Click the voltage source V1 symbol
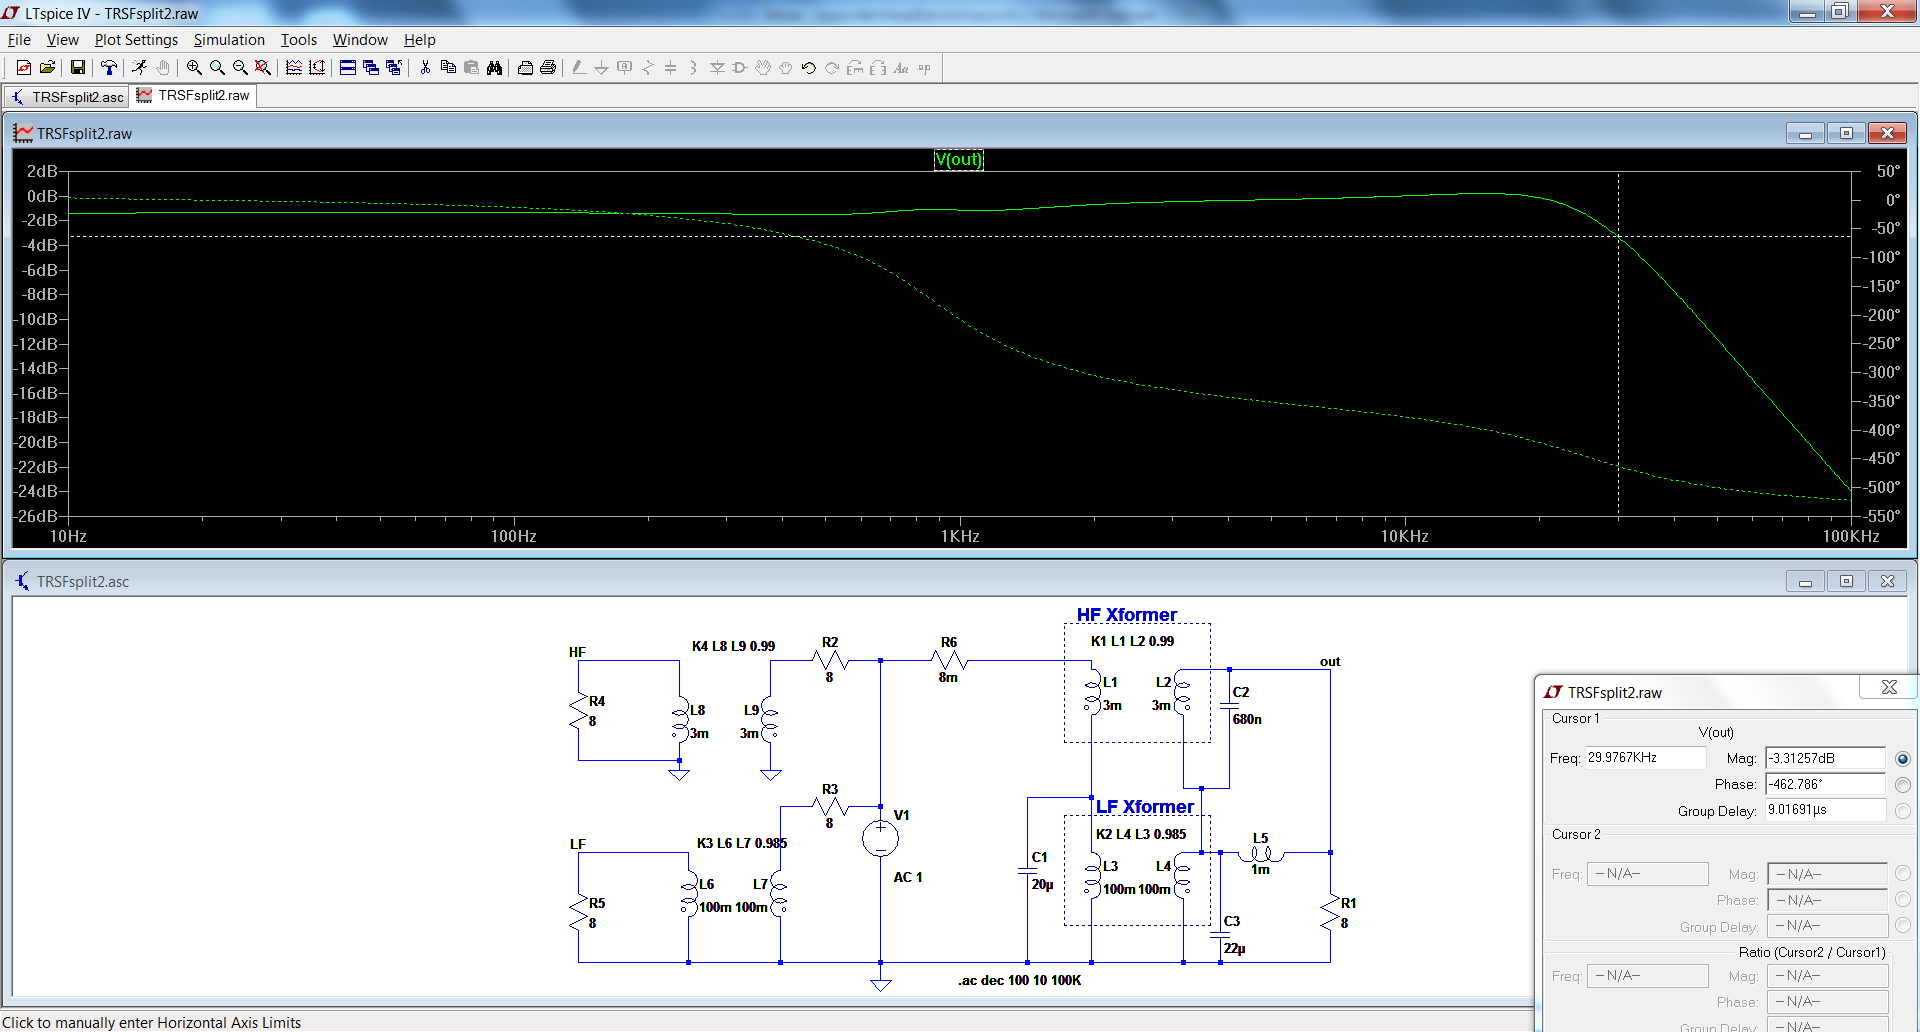The width and height of the screenshot is (1920, 1032). point(880,838)
